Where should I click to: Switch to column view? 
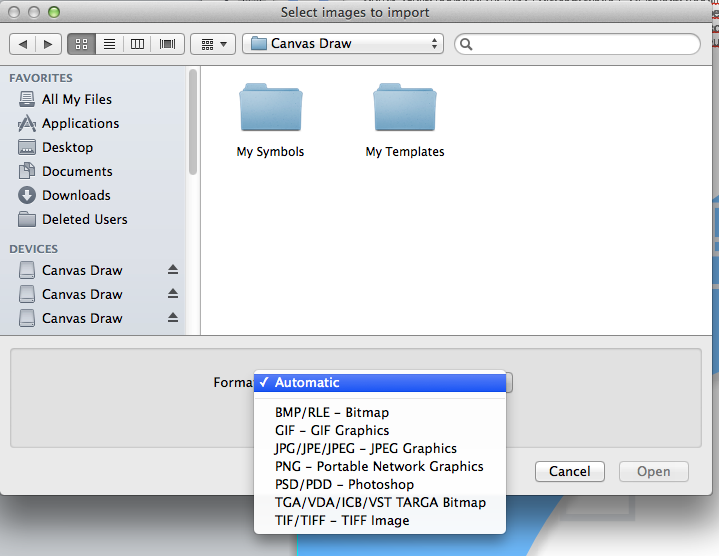(x=137, y=44)
